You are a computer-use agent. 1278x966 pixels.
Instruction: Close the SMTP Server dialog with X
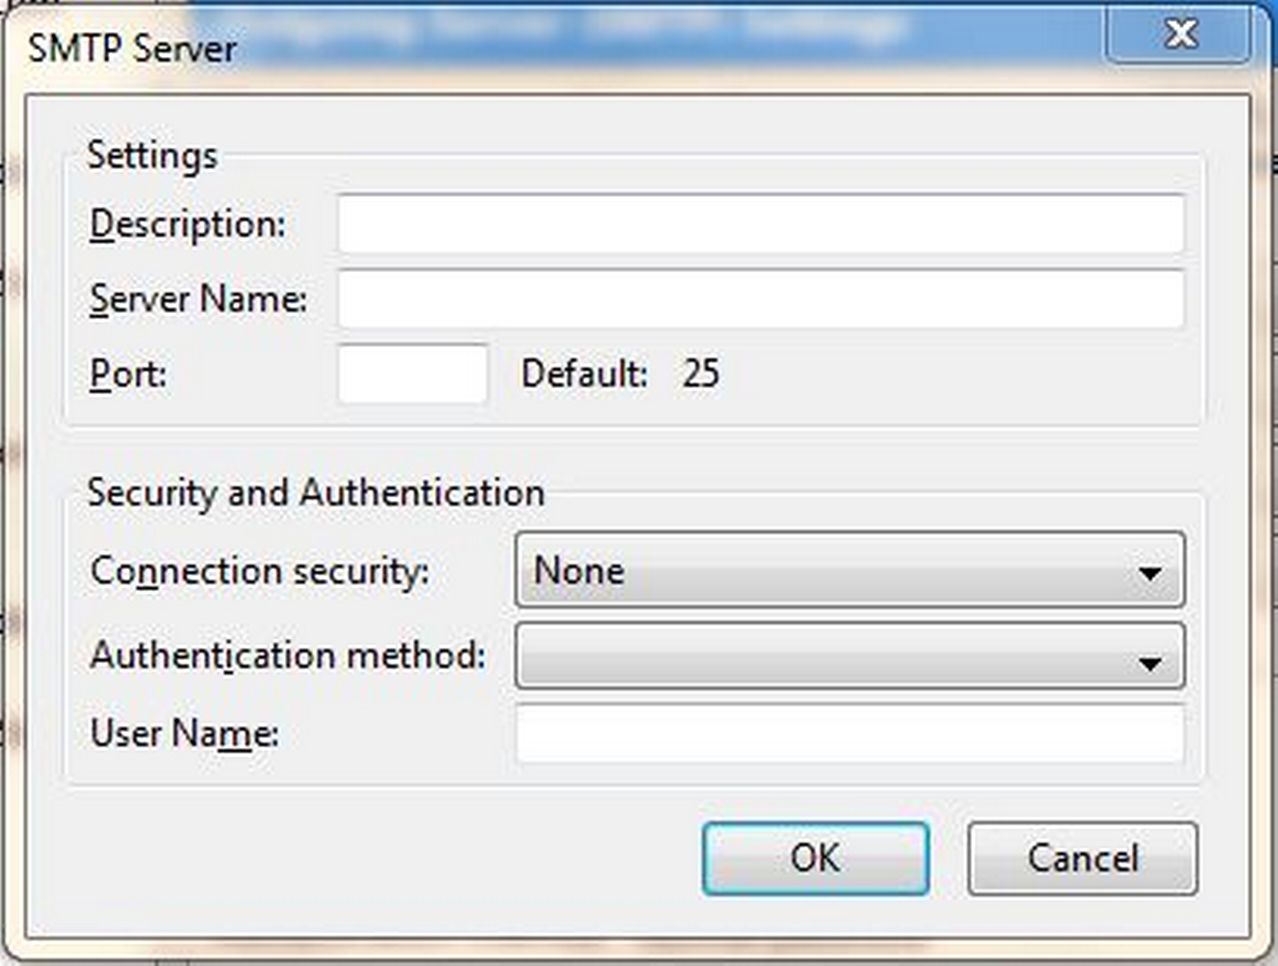click(1180, 34)
